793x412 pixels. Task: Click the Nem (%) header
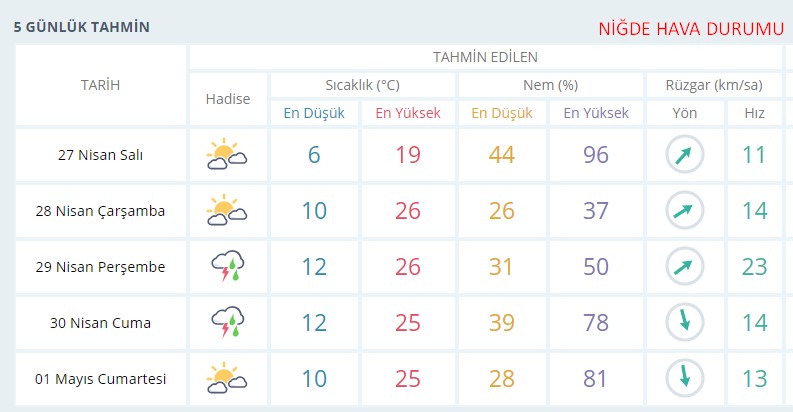pyautogui.click(x=550, y=85)
